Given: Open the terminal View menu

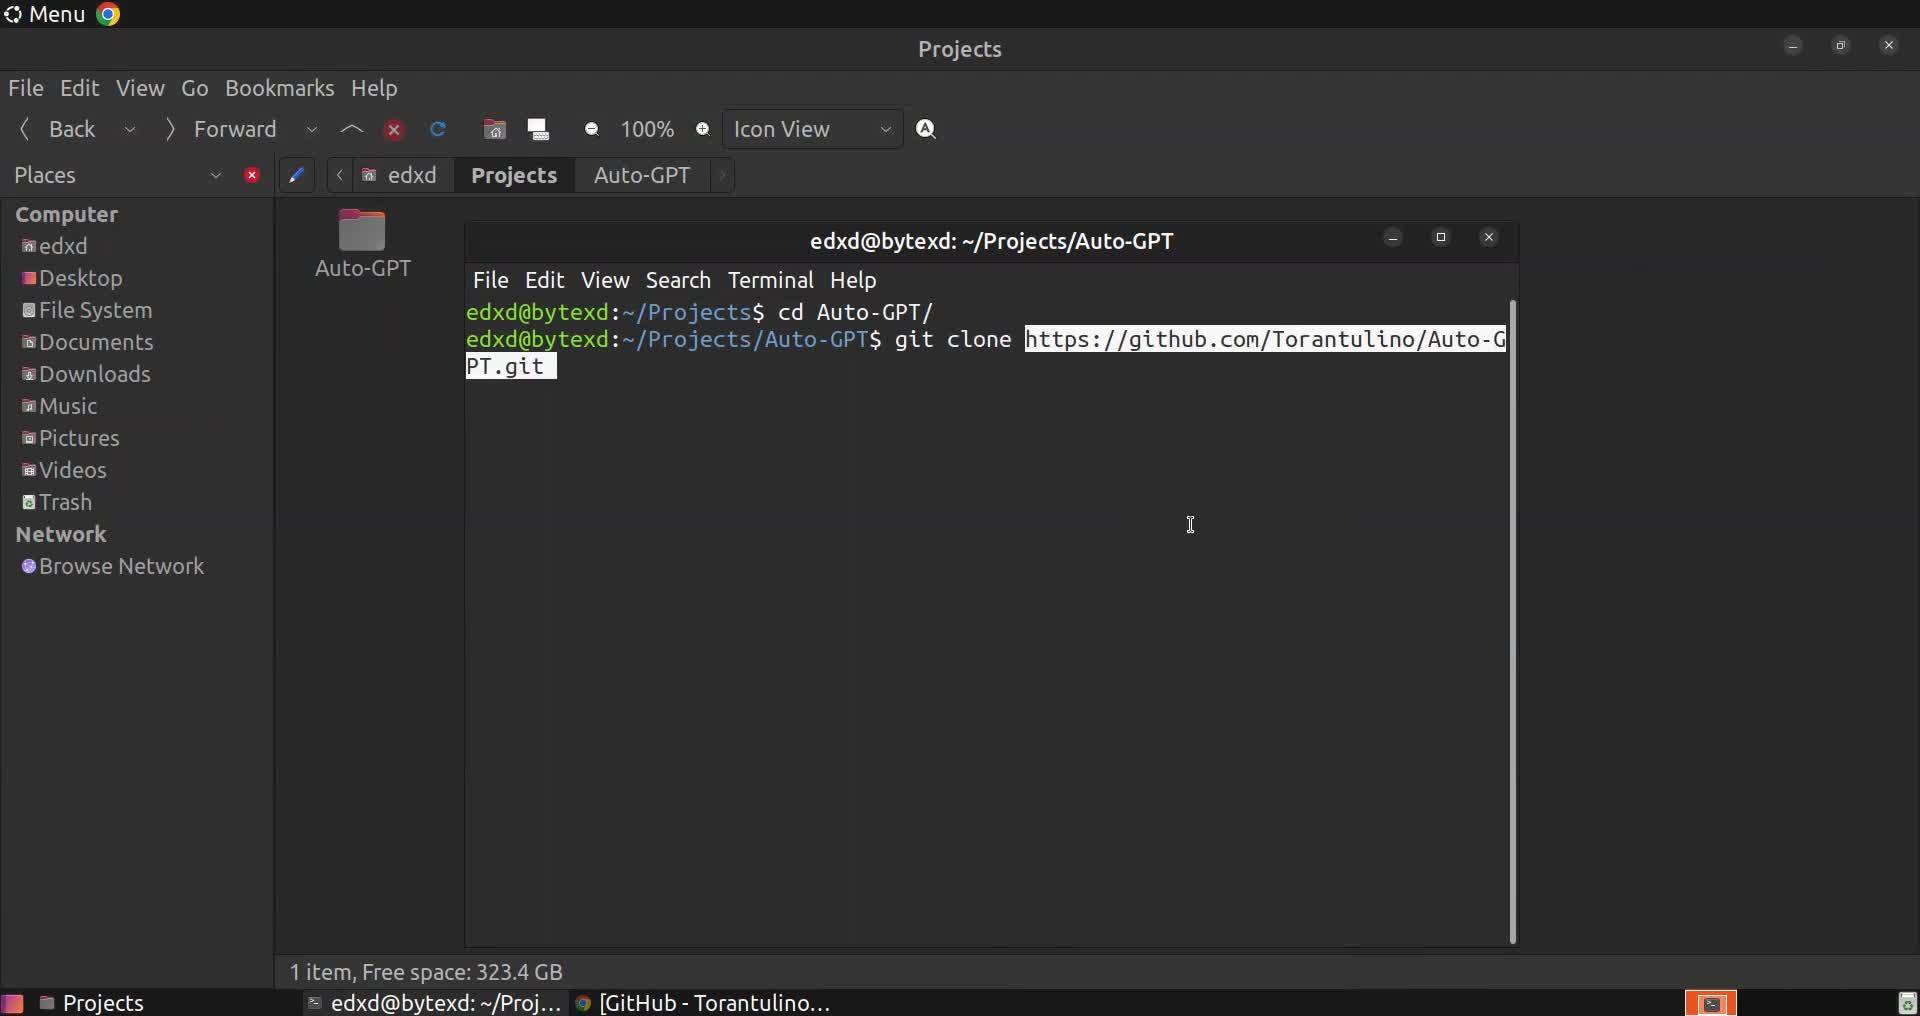Looking at the screenshot, I should coord(605,280).
